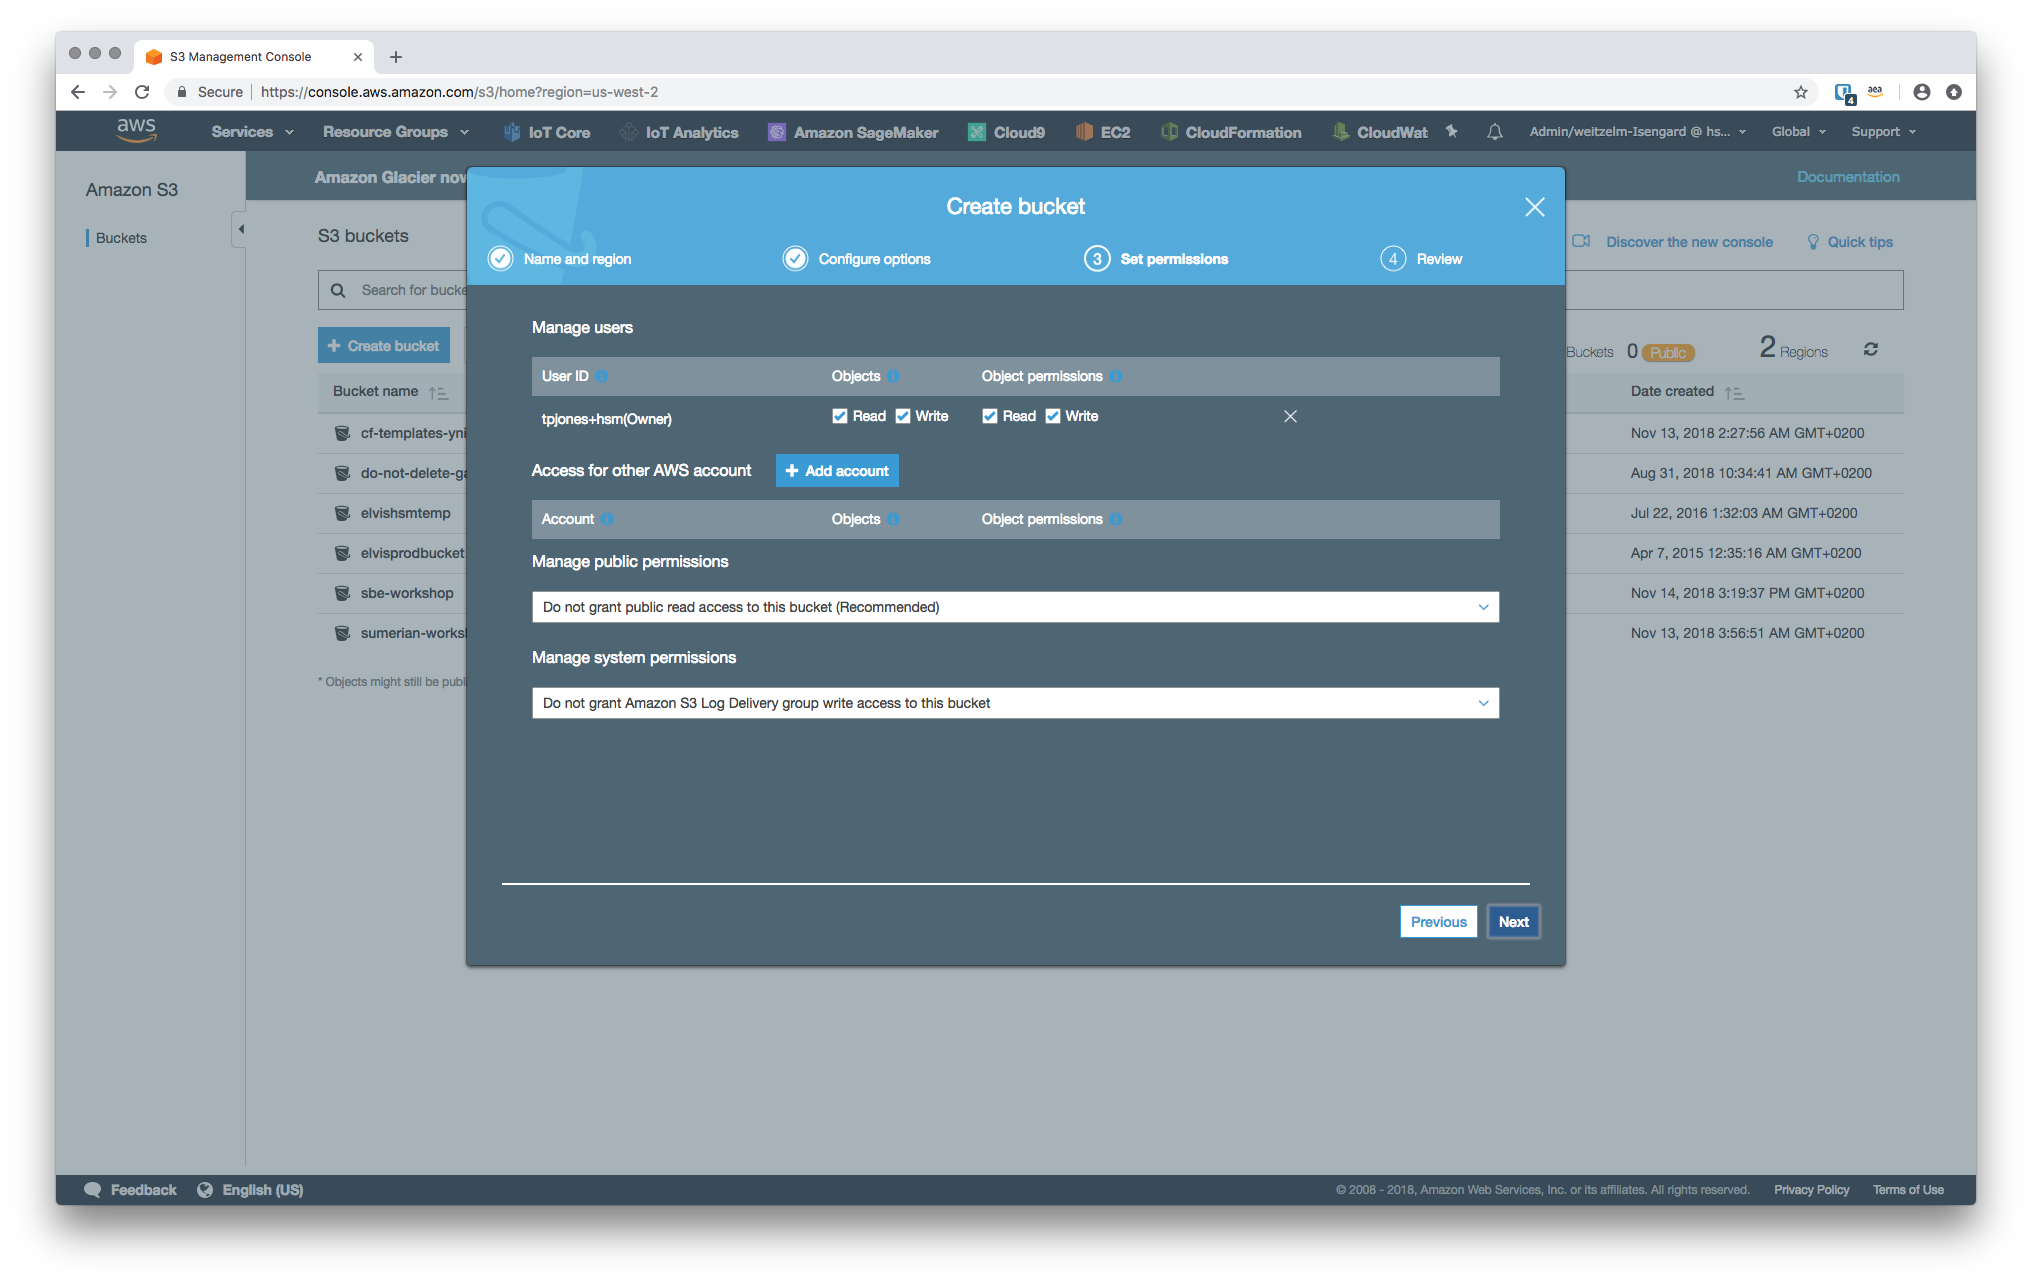Screen dimensions: 2032x1285
Task: Click Objects info icon in other AWS account table
Action: tap(893, 519)
